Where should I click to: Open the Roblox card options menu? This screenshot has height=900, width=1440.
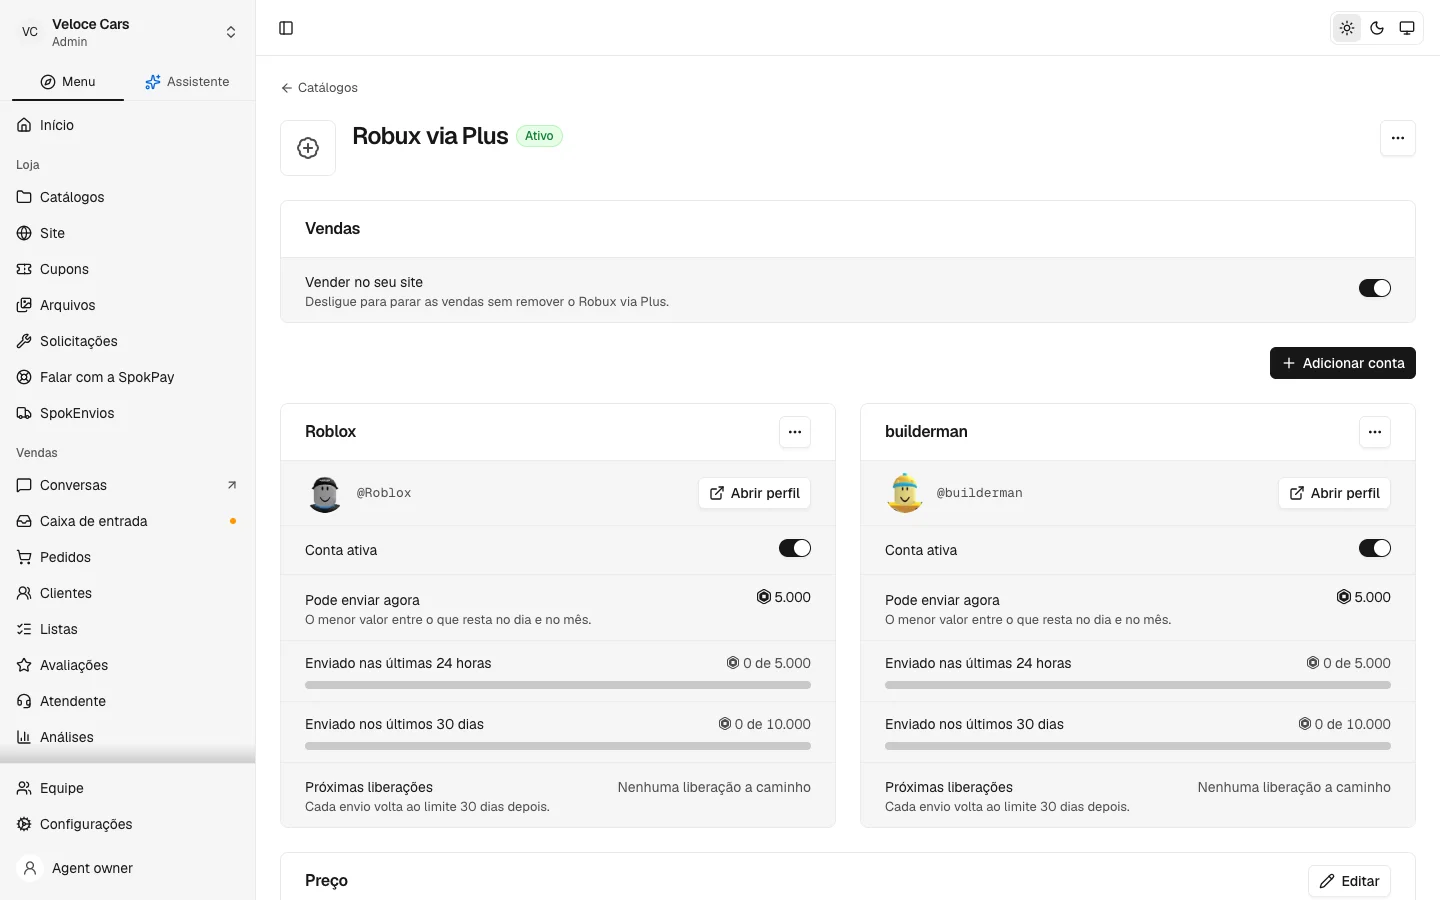(795, 432)
